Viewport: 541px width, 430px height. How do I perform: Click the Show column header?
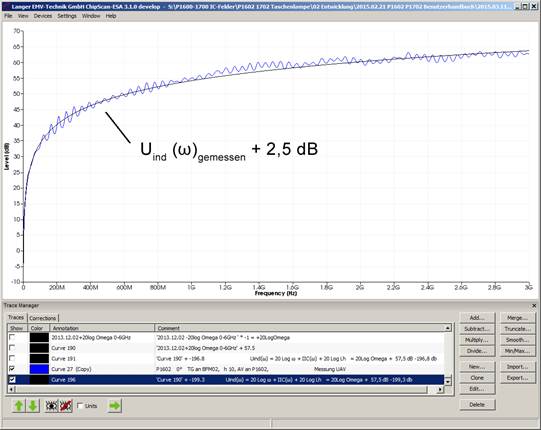18,328
